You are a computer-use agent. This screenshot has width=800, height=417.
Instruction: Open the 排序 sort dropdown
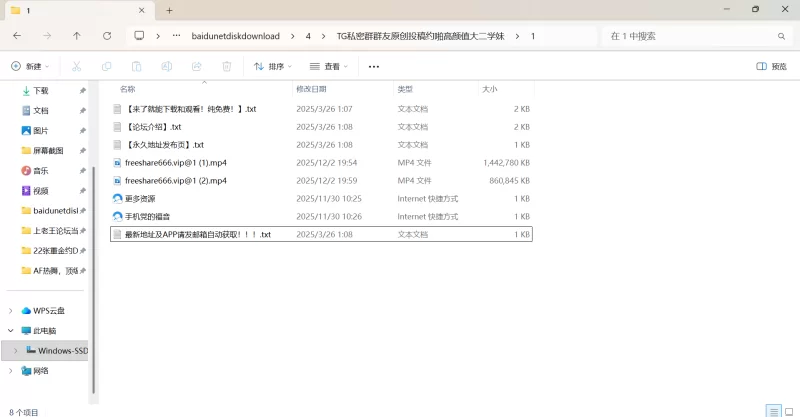coord(273,67)
